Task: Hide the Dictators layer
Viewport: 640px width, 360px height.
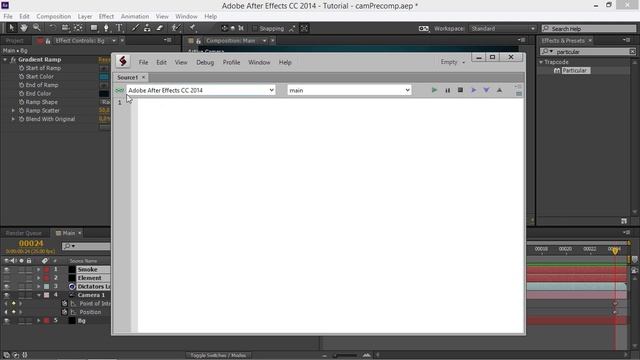Action: pyautogui.click(x=6, y=287)
